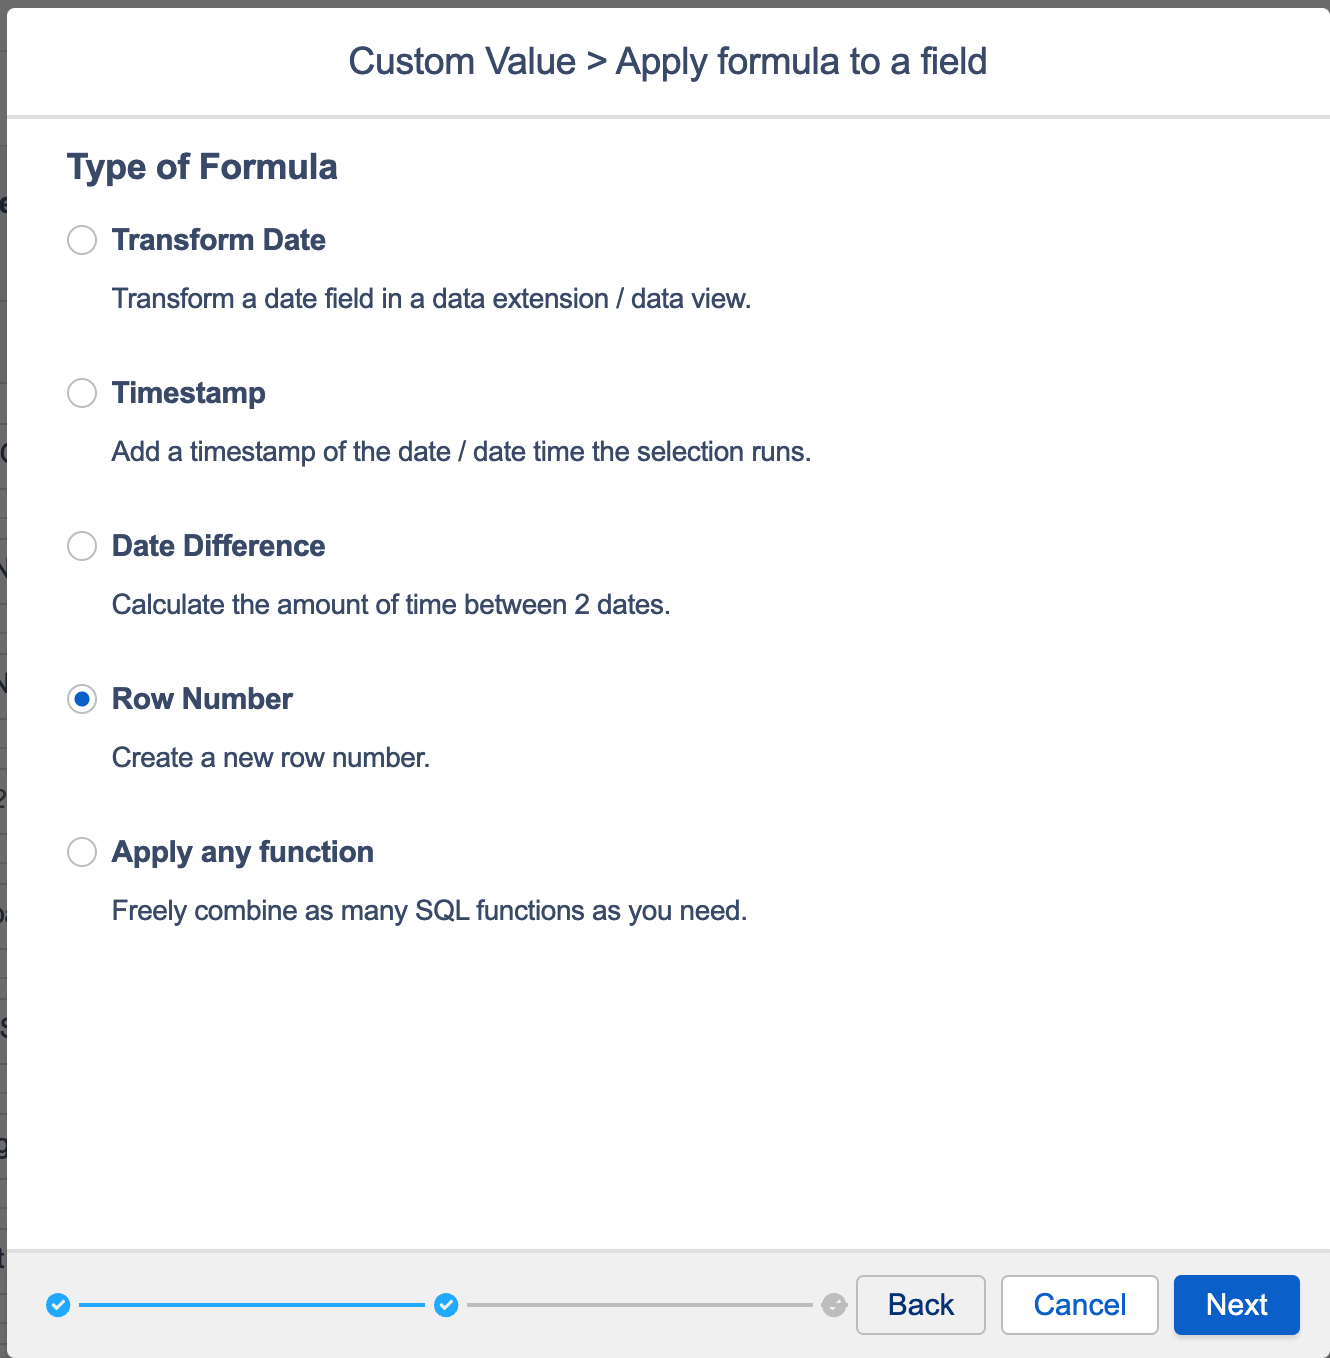This screenshot has height=1358, width=1330.
Task: Pick the Date Difference radio circle
Action: coord(82,546)
